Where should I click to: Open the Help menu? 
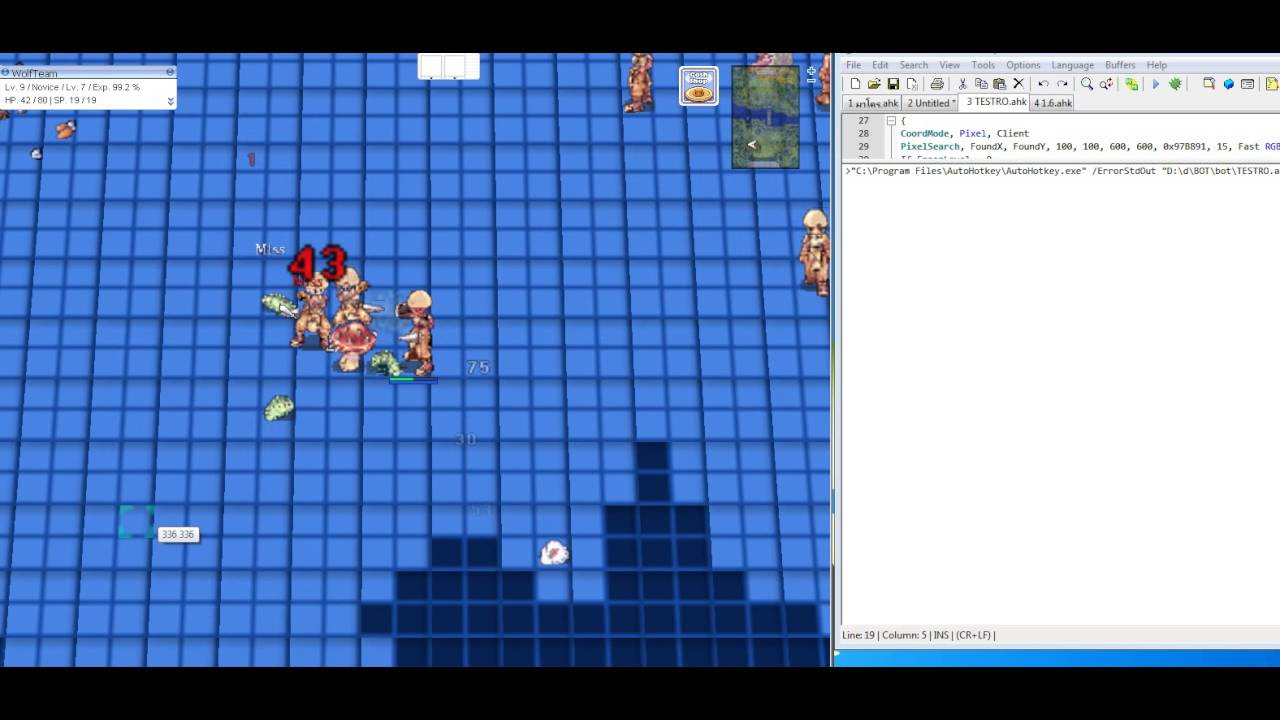coord(1156,65)
